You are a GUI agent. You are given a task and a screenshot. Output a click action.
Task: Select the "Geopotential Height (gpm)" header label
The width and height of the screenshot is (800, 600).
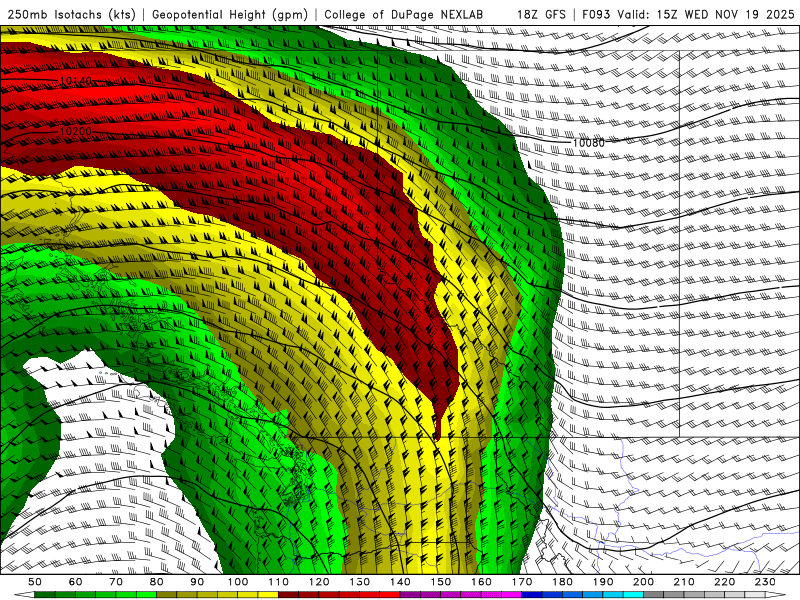pyautogui.click(x=230, y=14)
